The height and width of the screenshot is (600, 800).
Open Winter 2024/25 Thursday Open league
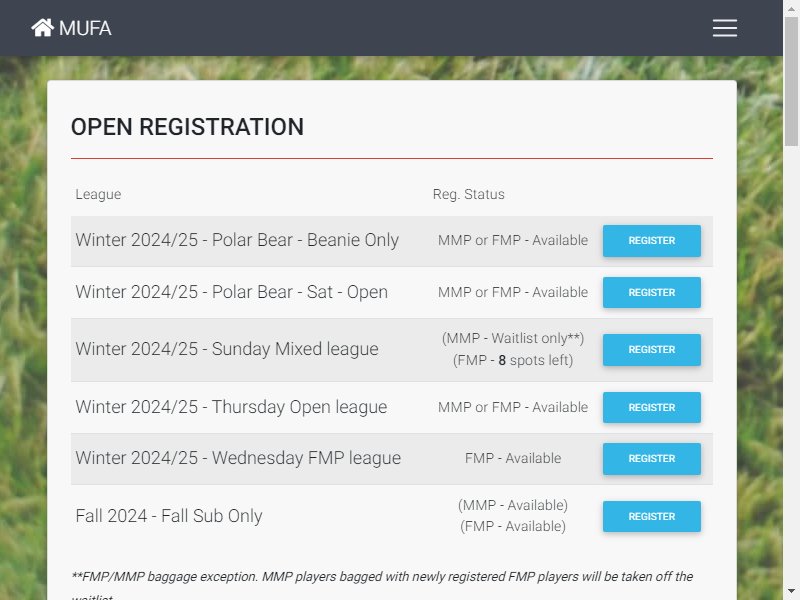point(231,407)
